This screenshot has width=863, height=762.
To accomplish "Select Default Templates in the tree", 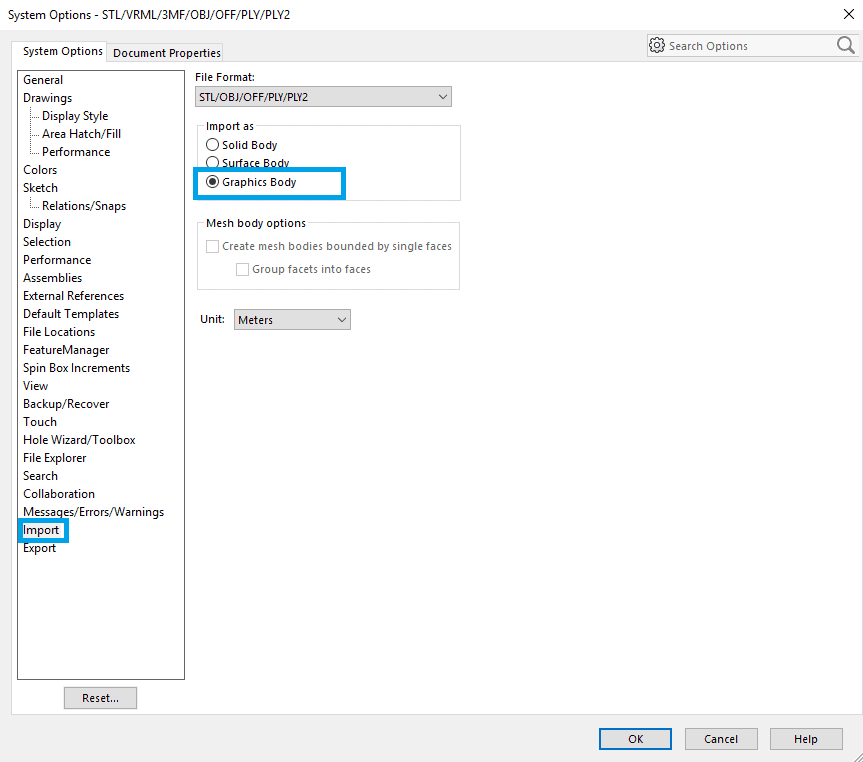I will pyautogui.click(x=71, y=314).
